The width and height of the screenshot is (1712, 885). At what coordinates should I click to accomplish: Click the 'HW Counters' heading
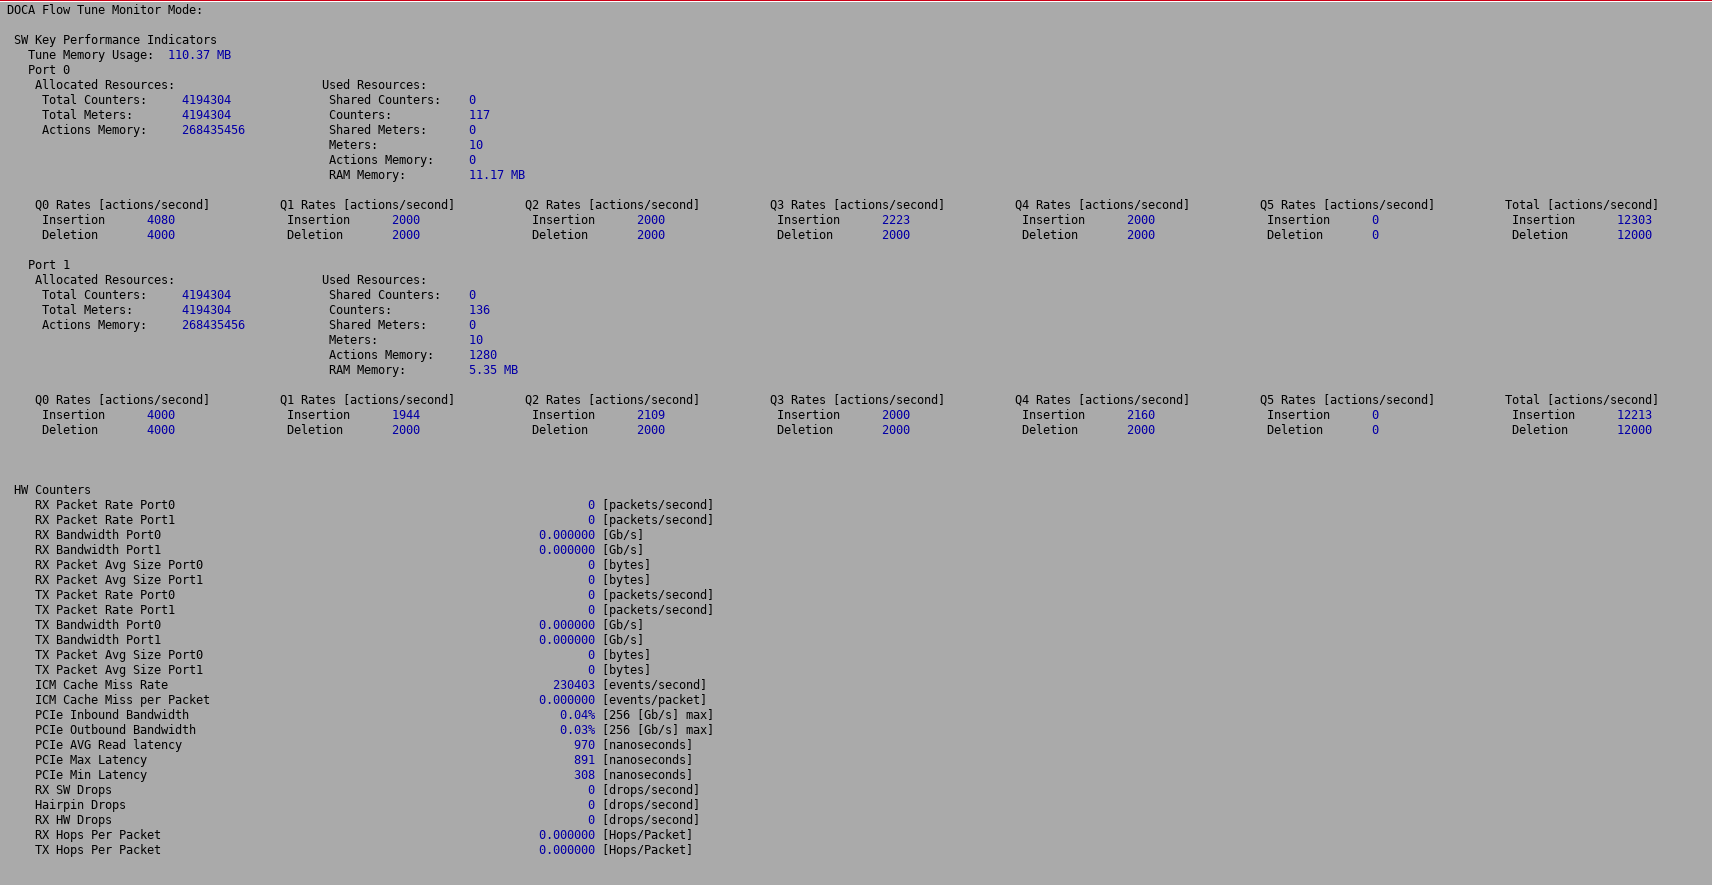tap(52, 490)
